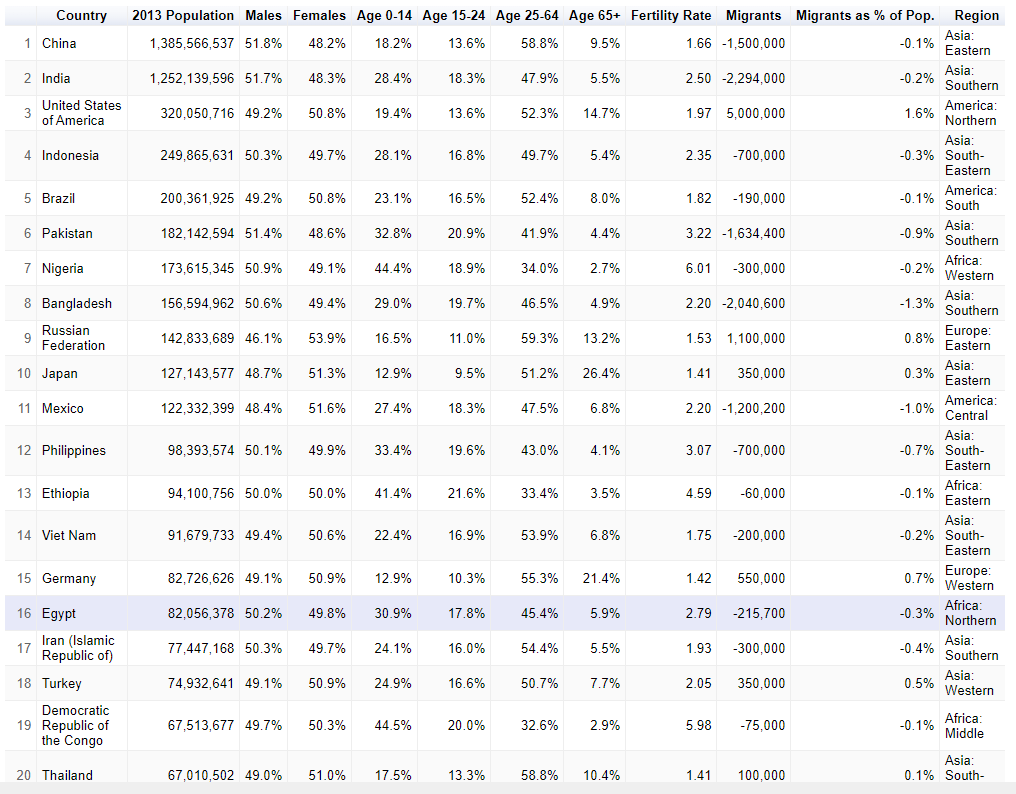
Task: Sort by the Age 0-14 column header
Action: point(384,15)
